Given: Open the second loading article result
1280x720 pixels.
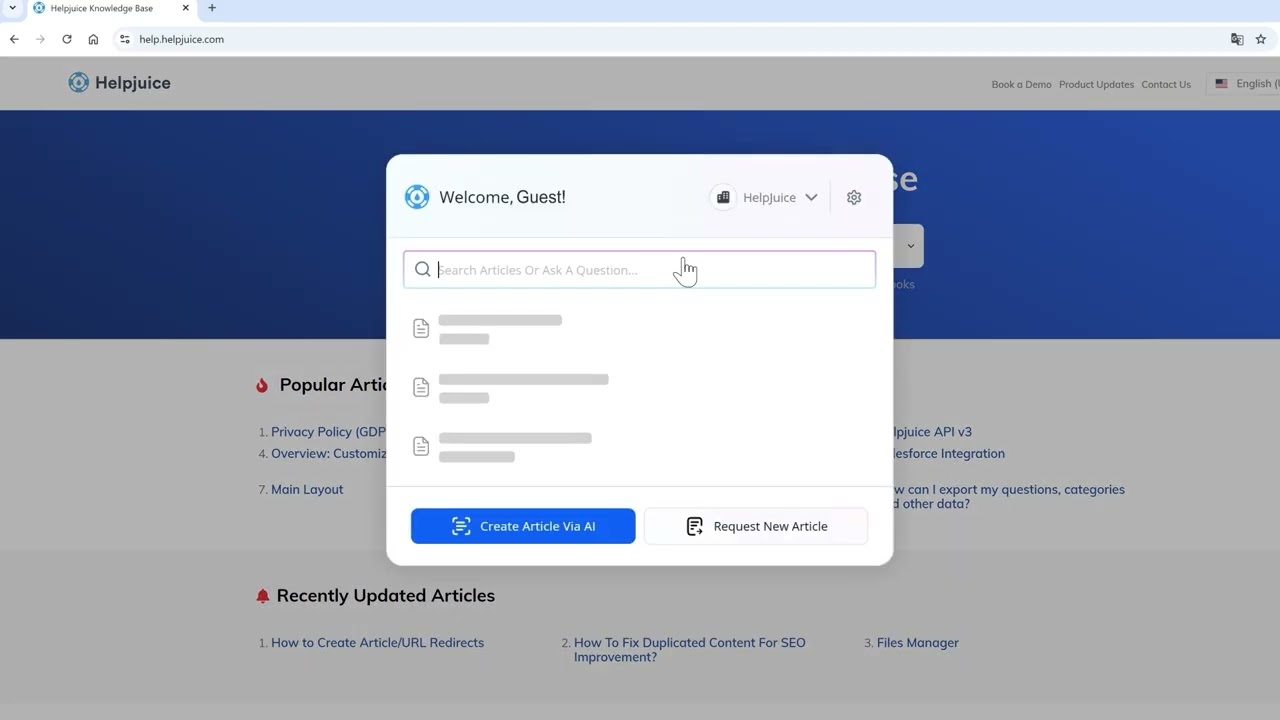Looking at the screenshot, I should click(639, 388).
